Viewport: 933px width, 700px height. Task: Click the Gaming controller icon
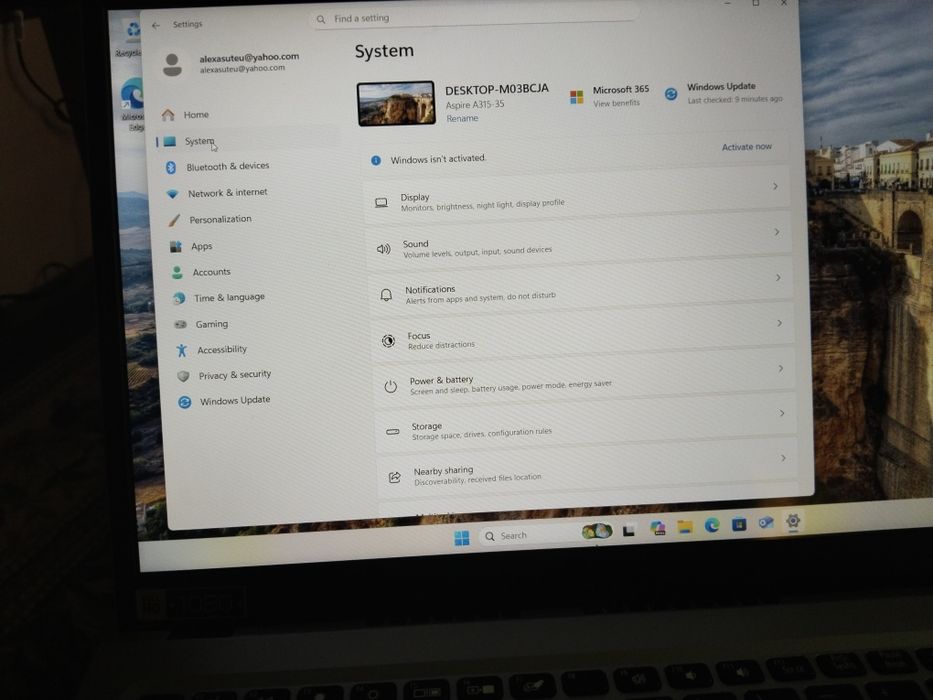(x=180, y=324)
